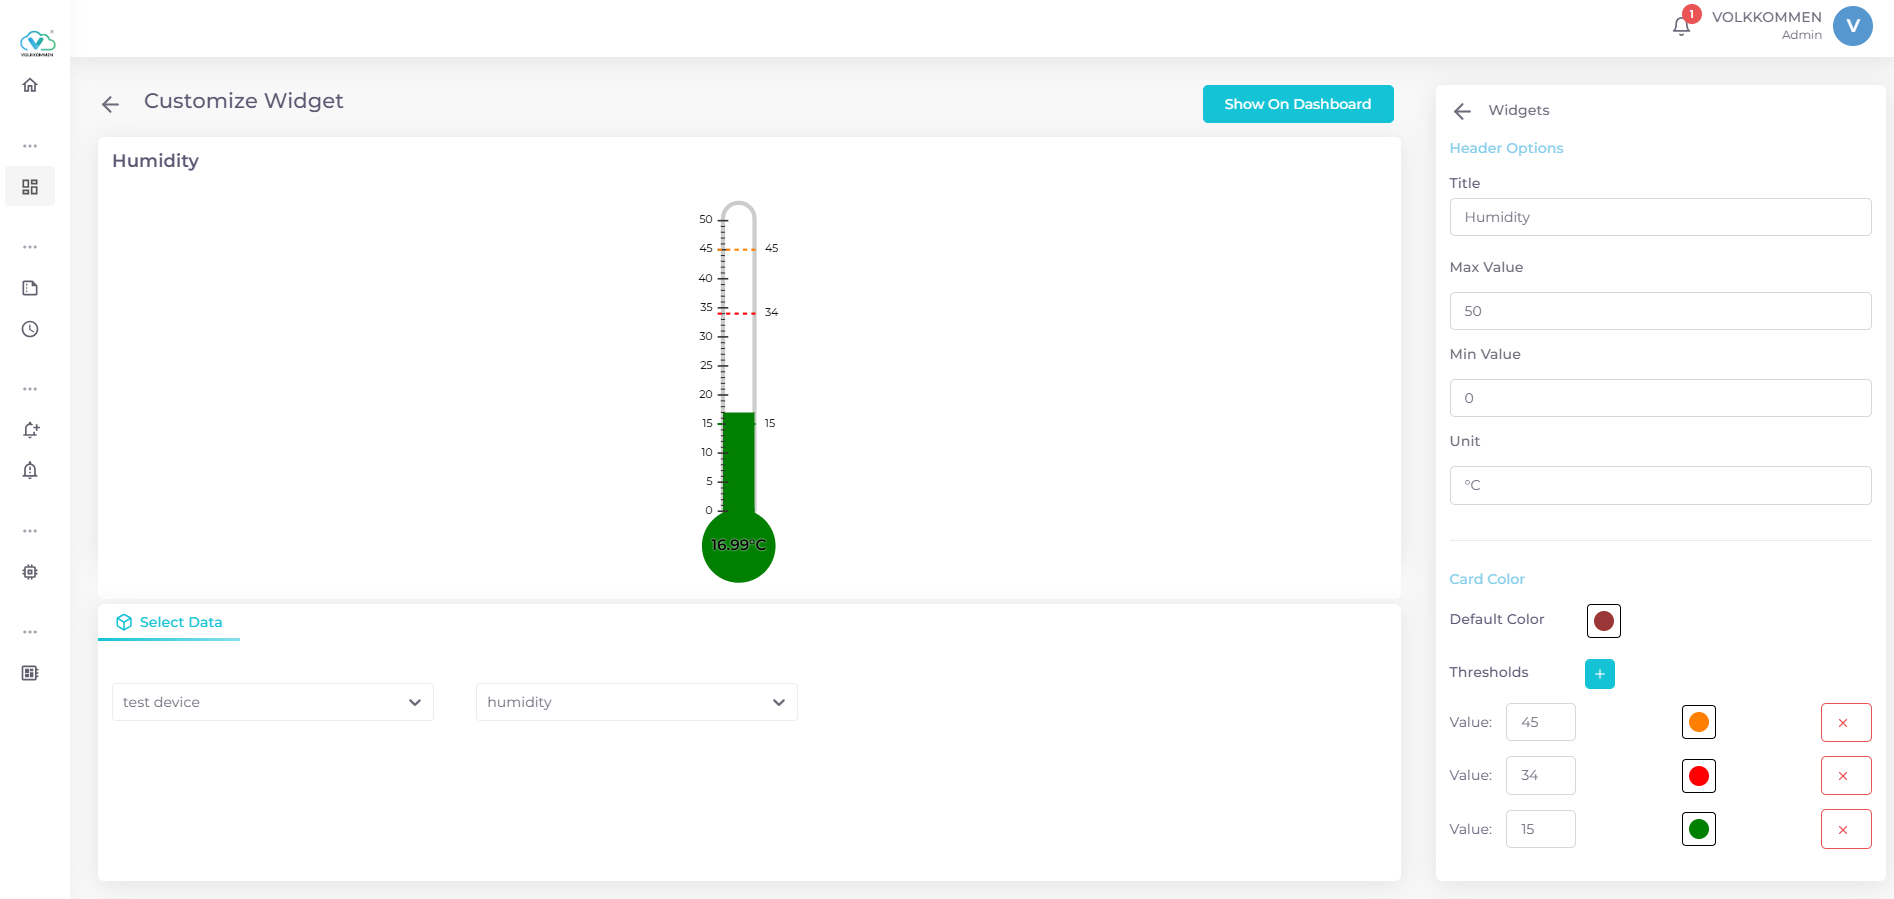This screenshot has height=899, width=1894.
Task: Click the back arrow beside Widgets
Action: coord(1462,111)
